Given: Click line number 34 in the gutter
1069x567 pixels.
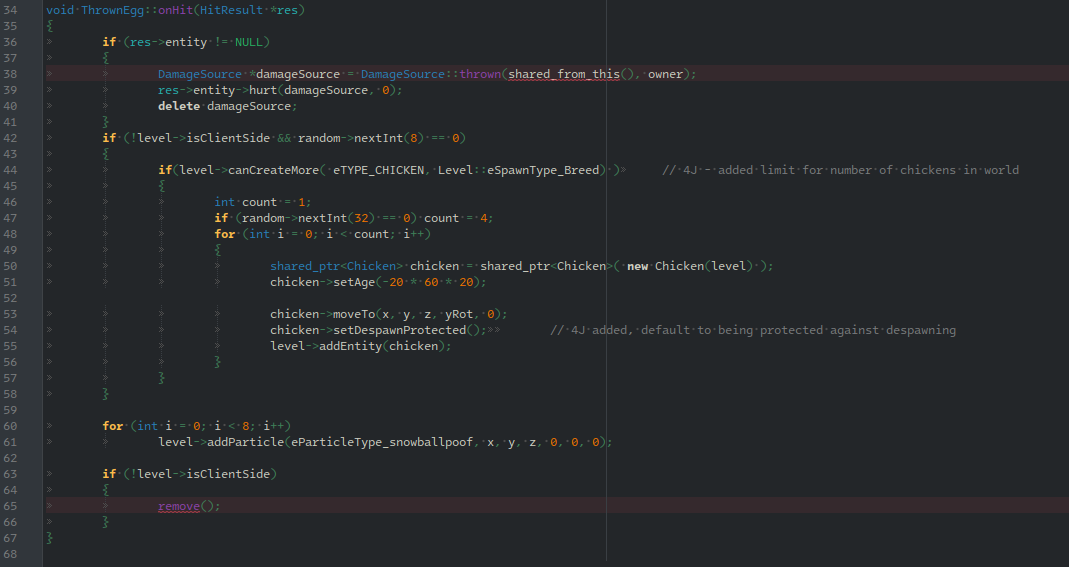Looking at the screenshot, I should coord(10,10).
